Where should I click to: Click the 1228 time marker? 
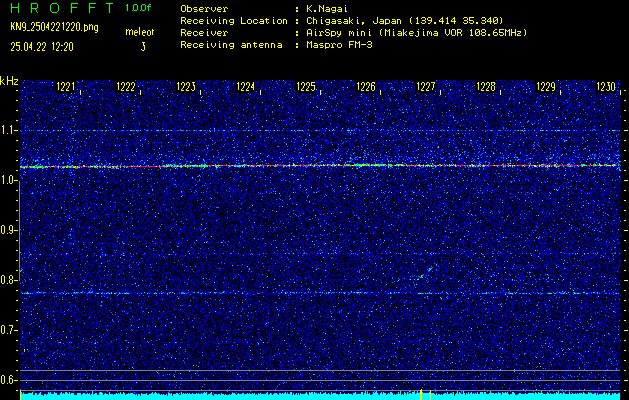coord(486,87)
